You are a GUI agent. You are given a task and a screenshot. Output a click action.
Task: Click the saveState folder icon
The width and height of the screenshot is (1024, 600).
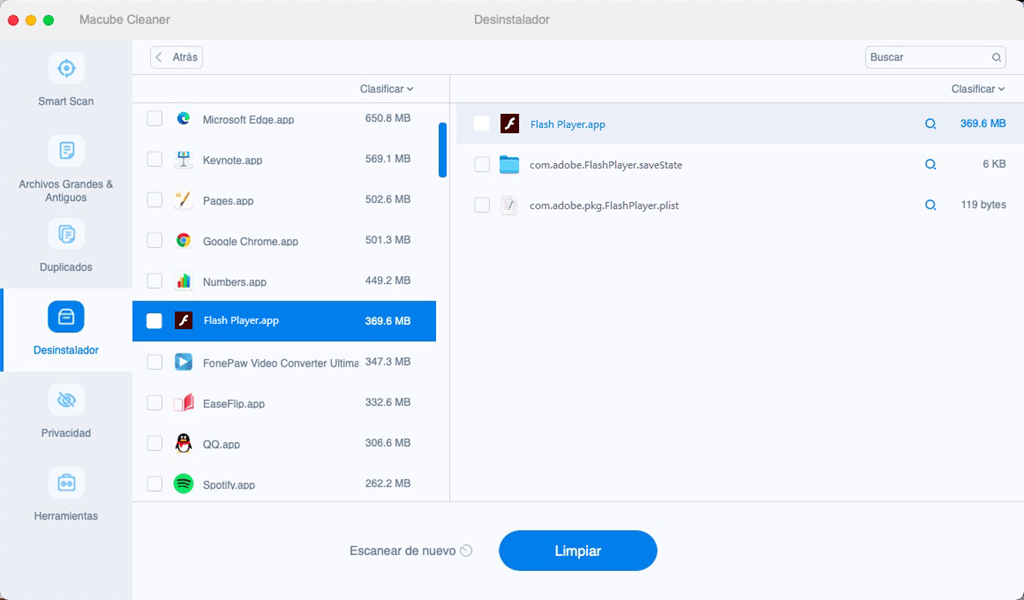click(509, 165)
